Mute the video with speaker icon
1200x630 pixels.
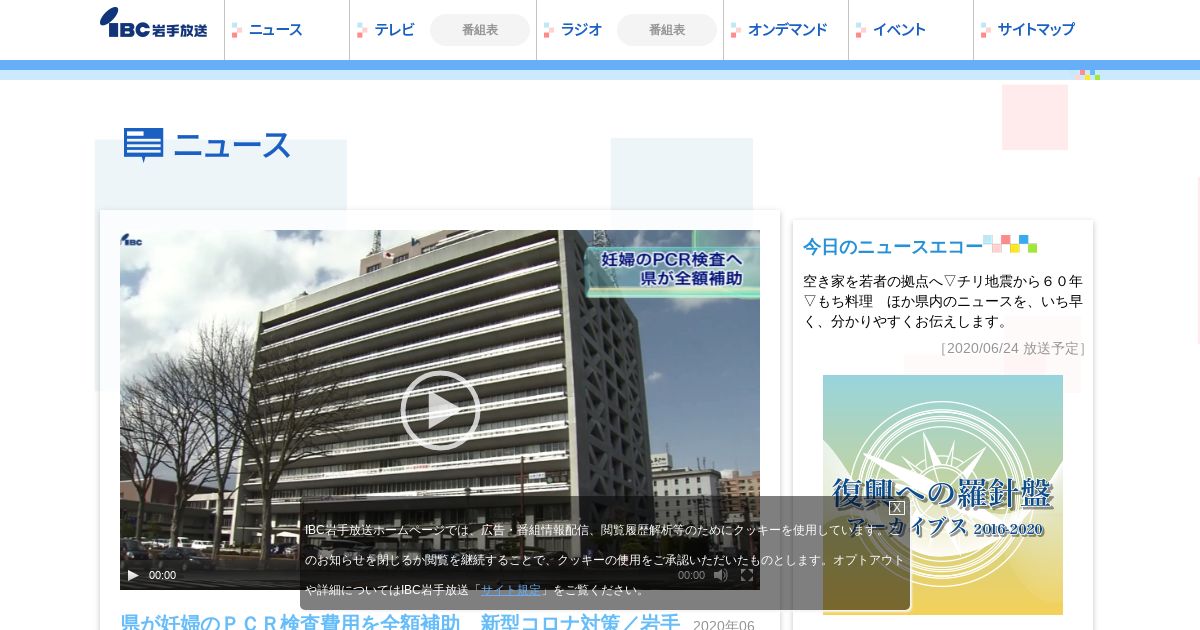[721, 575]
